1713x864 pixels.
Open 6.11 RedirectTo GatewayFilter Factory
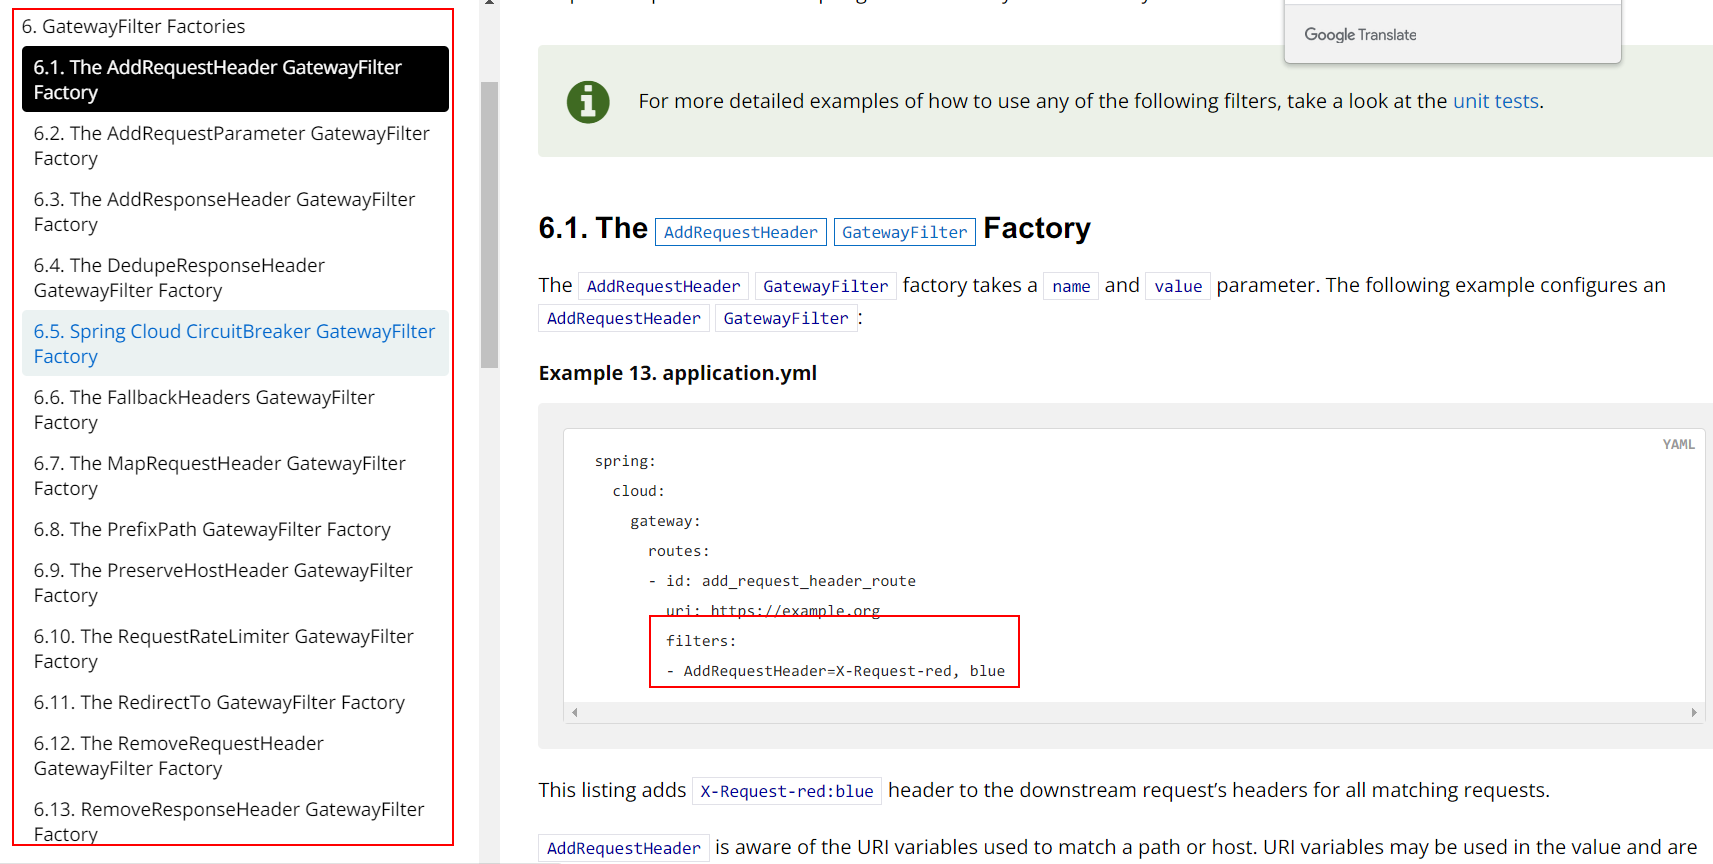point(235,702)
